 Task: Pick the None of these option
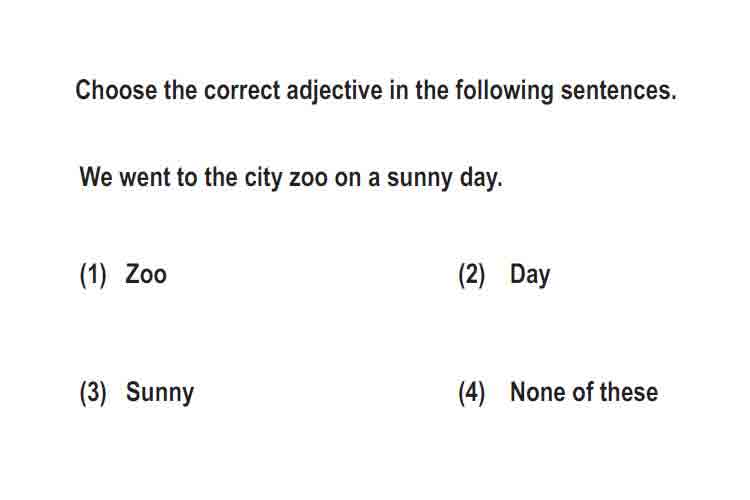[584, 392]
